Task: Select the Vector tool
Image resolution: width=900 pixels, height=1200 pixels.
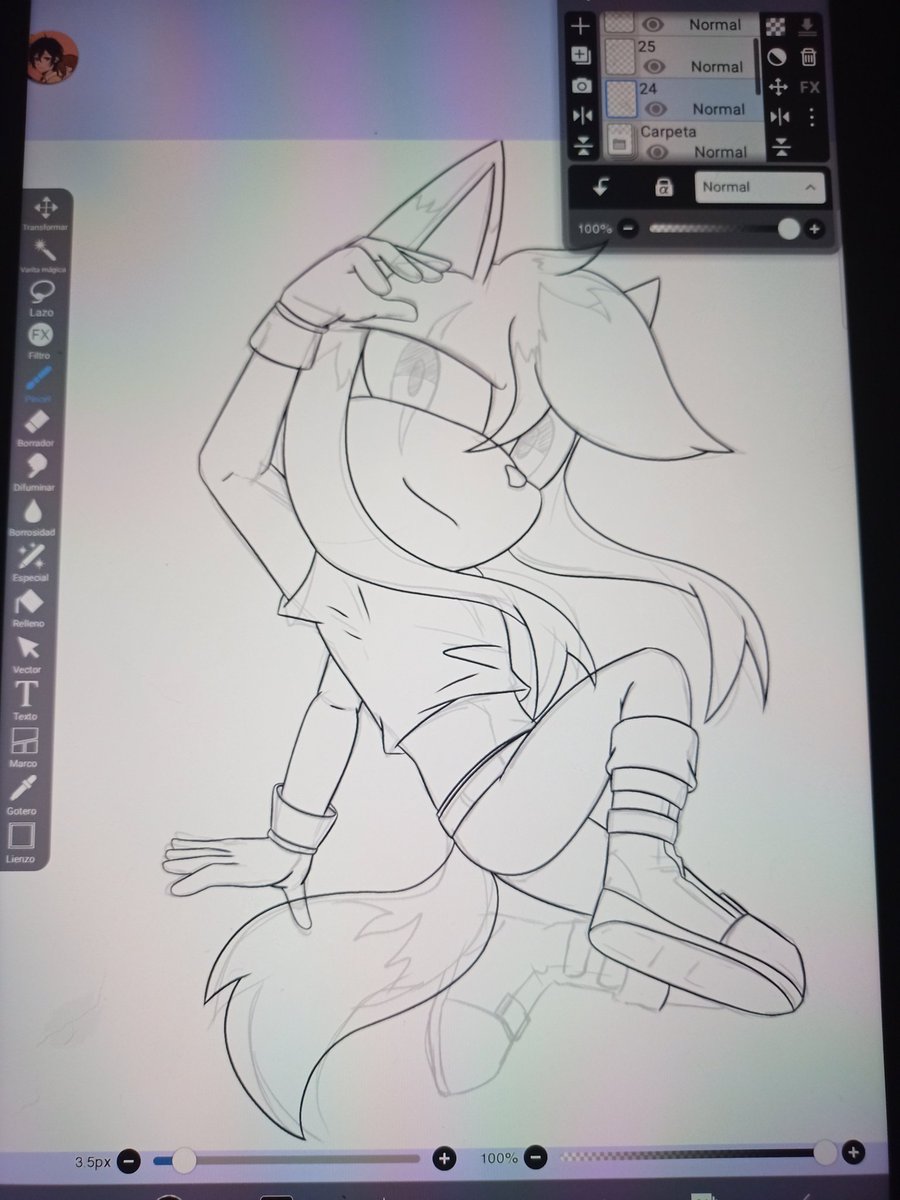Action: pos(27,655)
